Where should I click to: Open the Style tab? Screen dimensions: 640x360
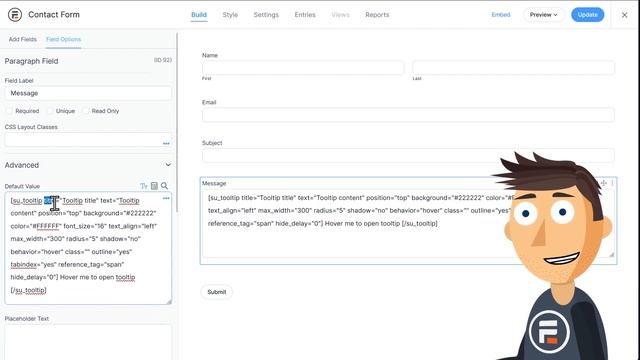tap(230, 15)
